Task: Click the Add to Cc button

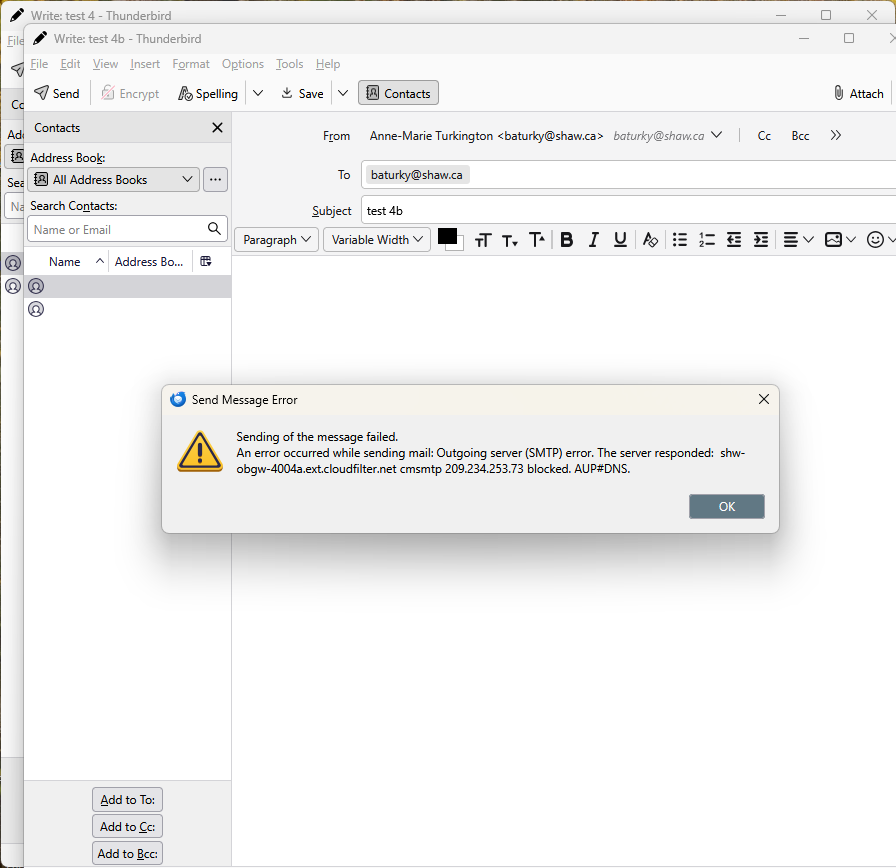Action: (127, 827)
